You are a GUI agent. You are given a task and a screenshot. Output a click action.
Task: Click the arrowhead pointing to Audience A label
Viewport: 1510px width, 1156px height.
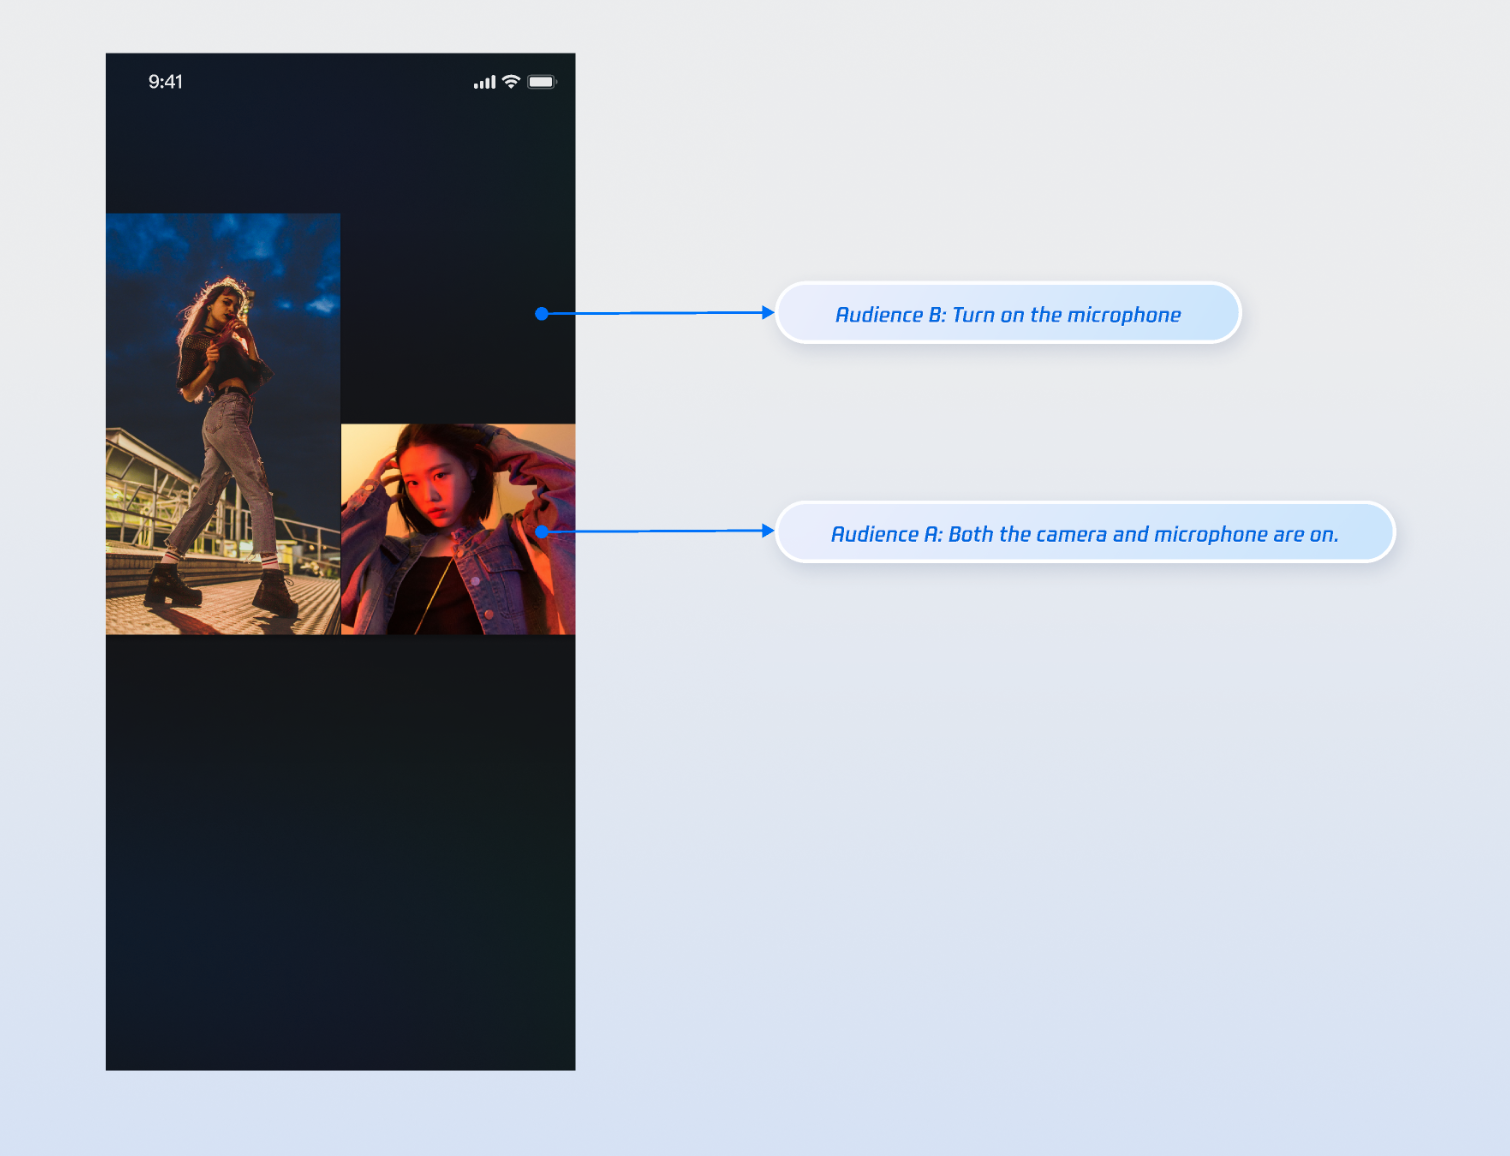pos(768,531)
